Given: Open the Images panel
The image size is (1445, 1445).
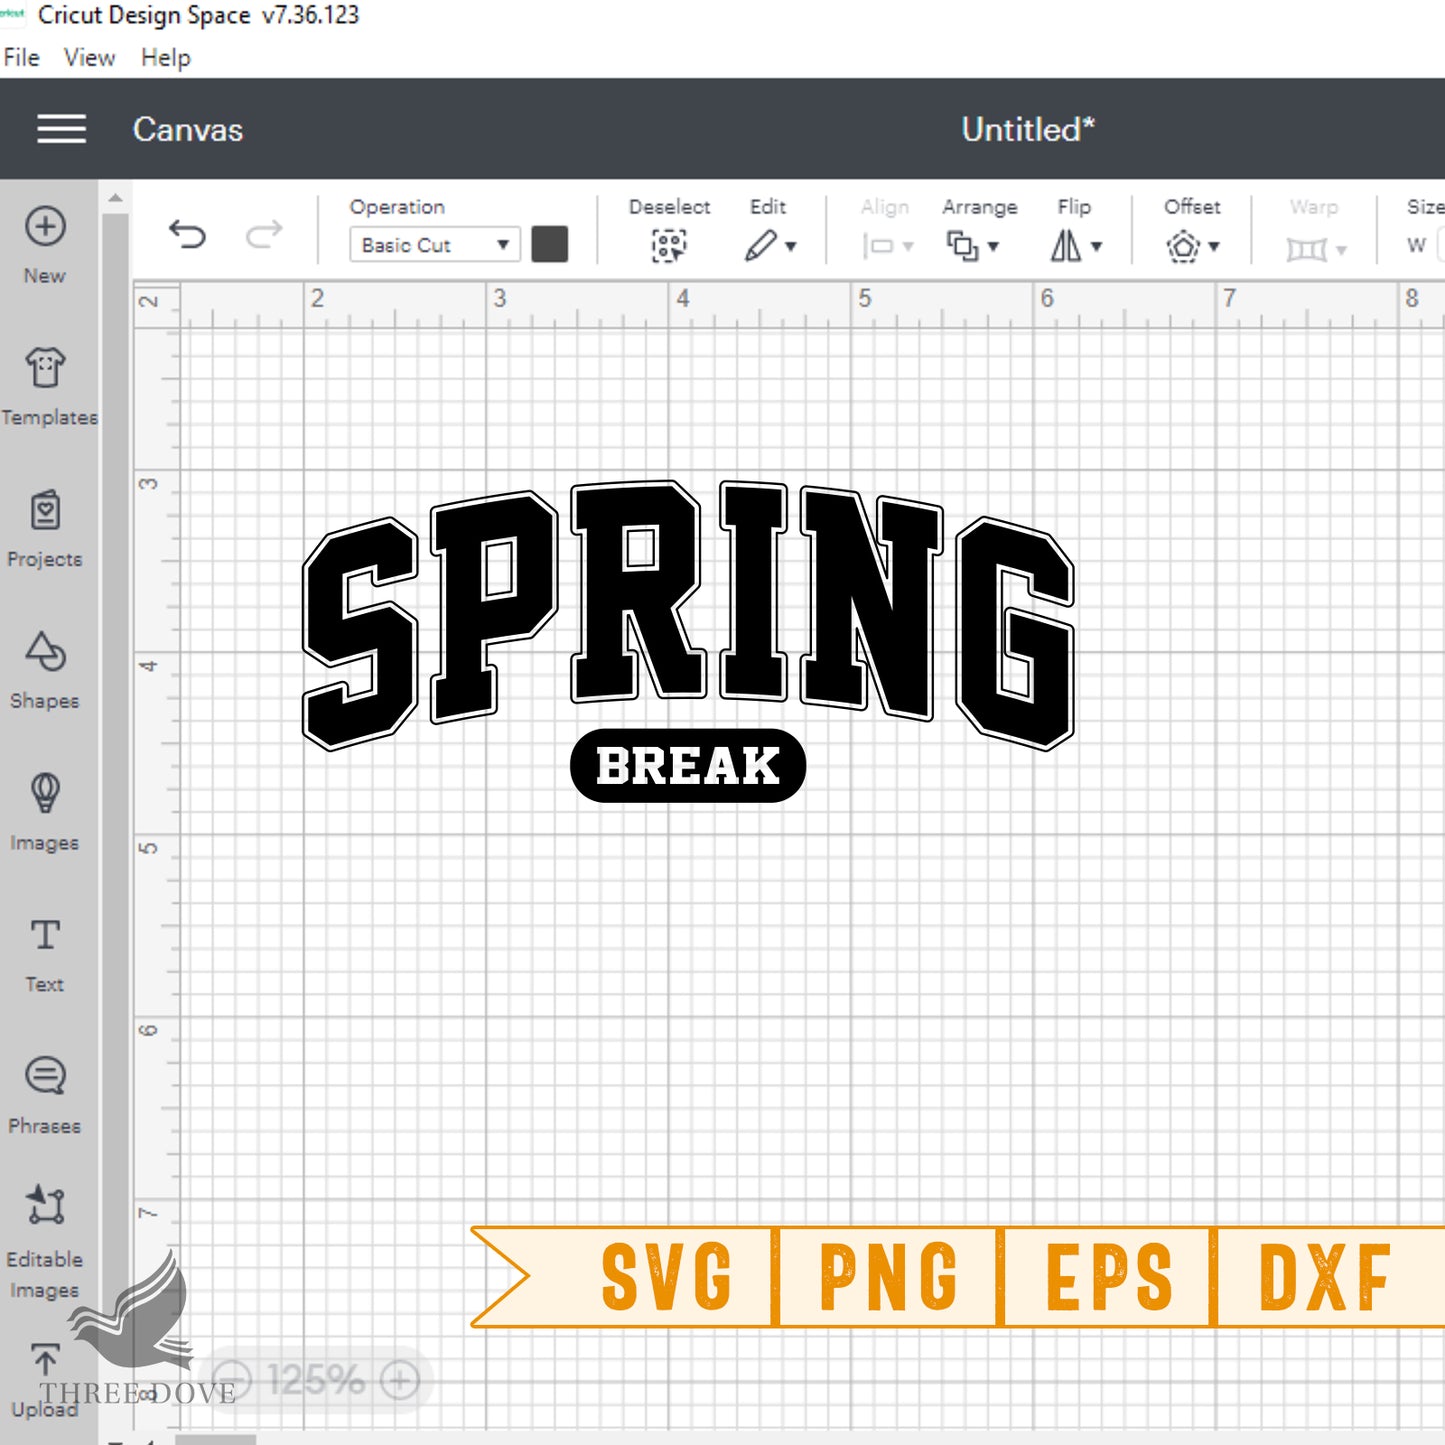Looking at the screenshot, I should click(45, 793).
